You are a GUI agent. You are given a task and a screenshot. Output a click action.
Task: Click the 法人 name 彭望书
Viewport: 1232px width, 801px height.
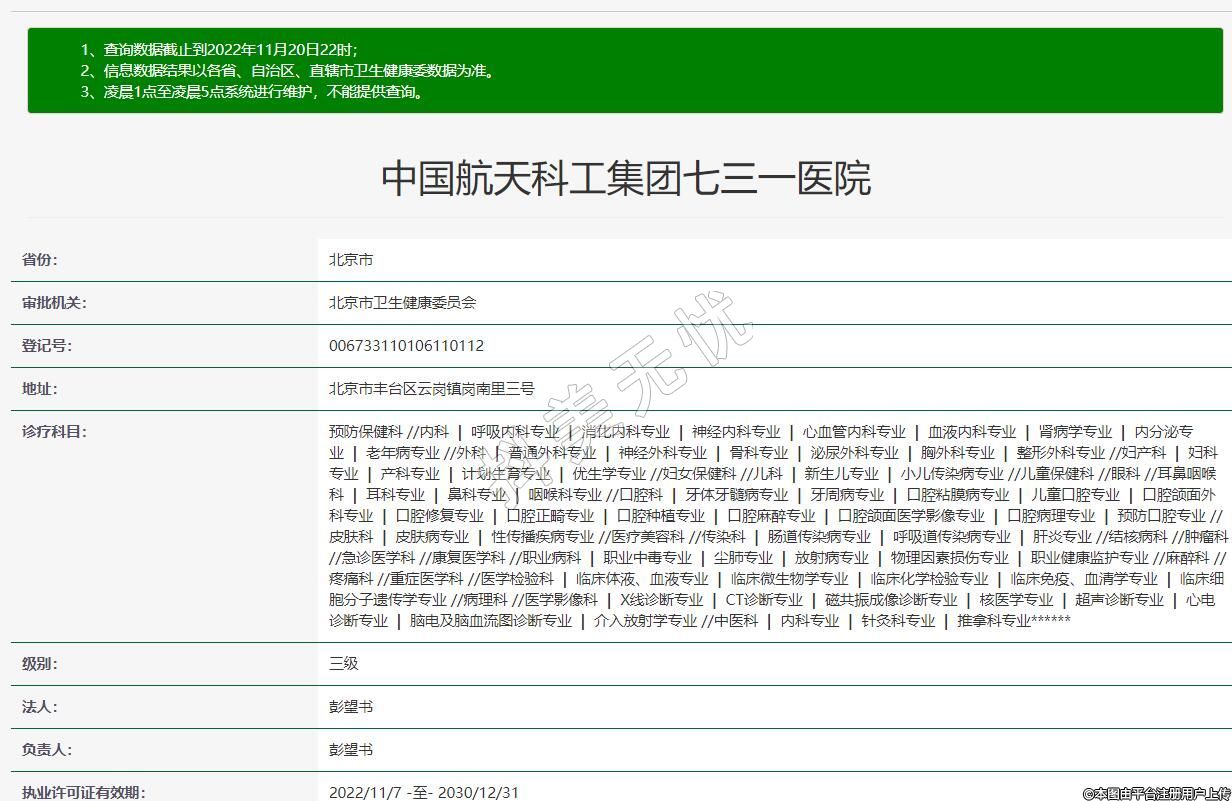351,706
